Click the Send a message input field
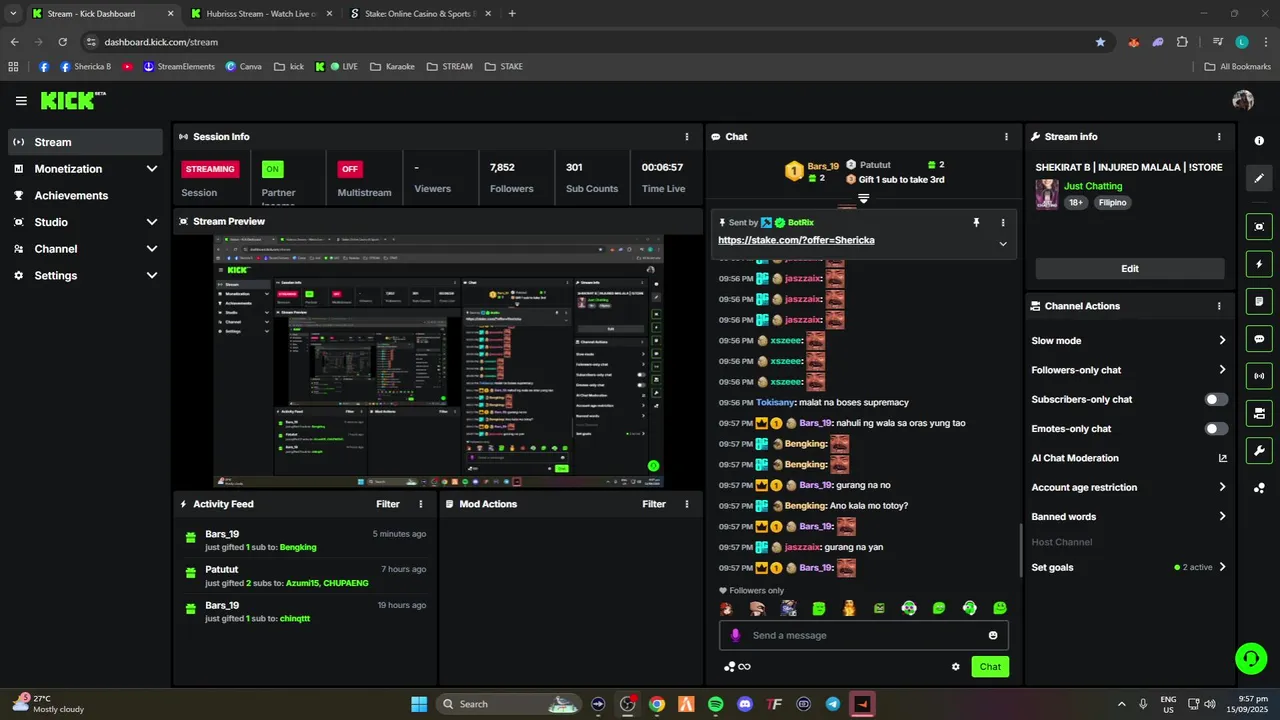Image resolution: width=1280 pixels, height=720 pixels. 864,635
